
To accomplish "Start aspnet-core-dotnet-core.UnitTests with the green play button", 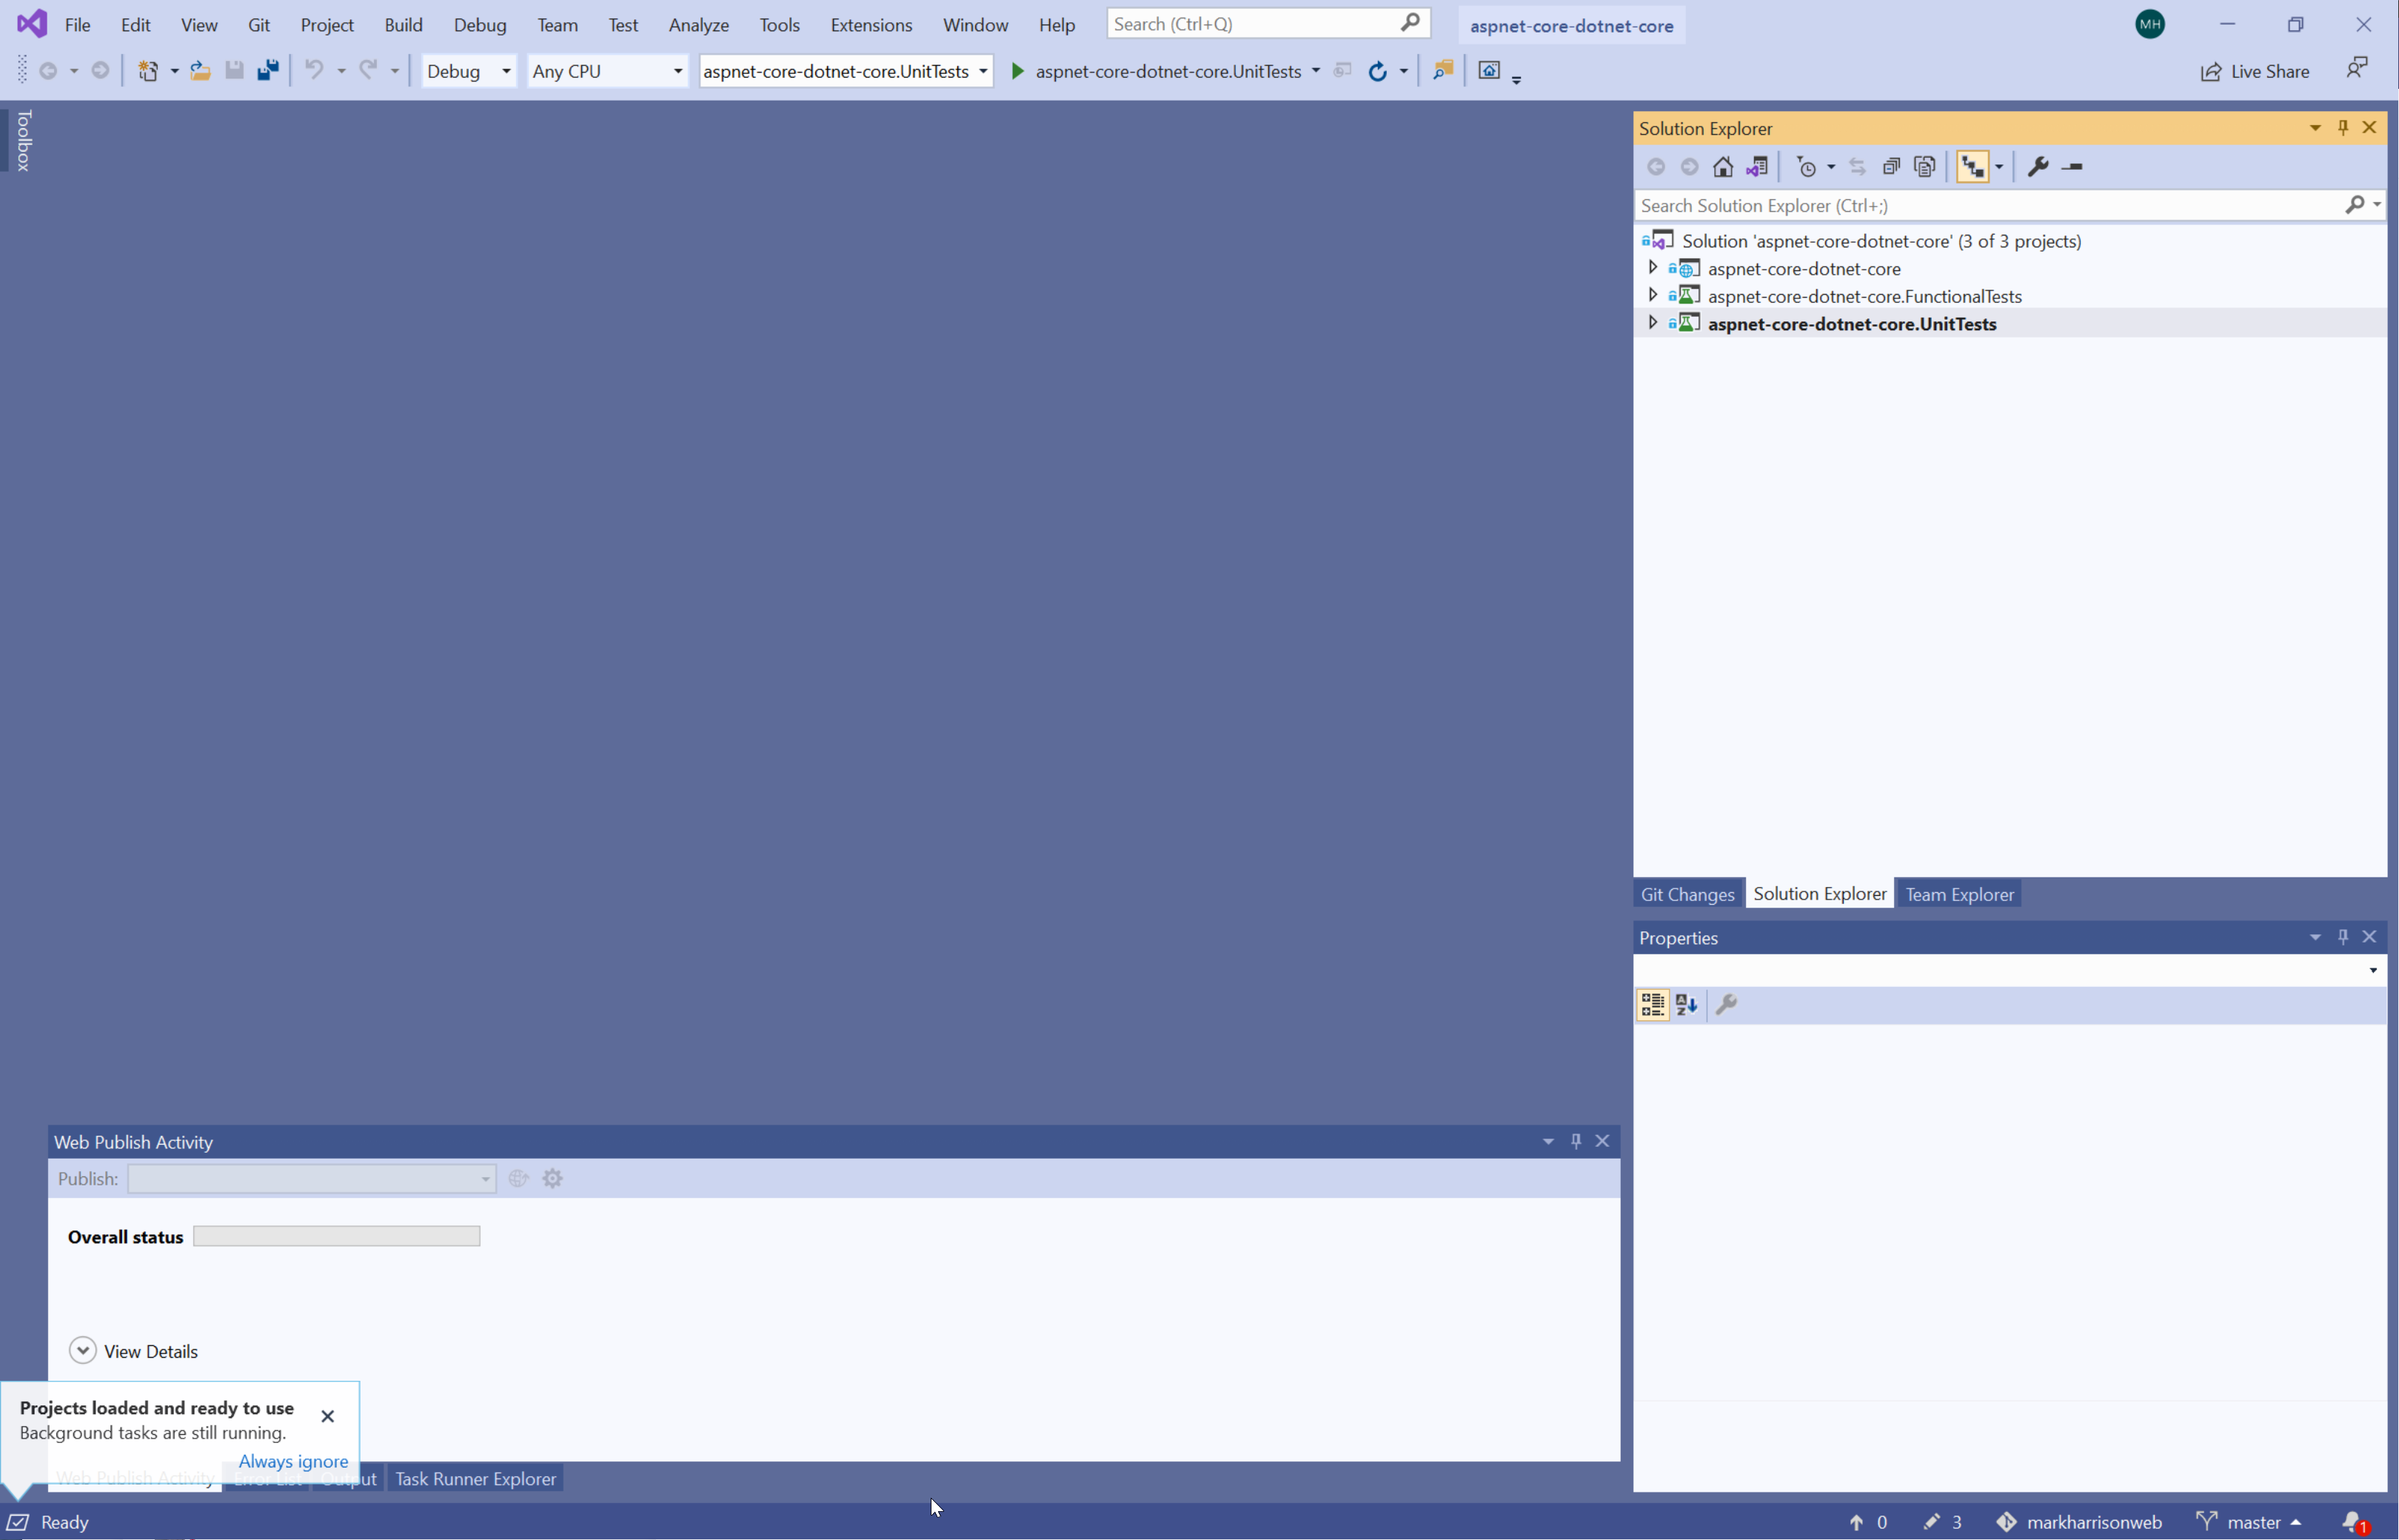I will pyautogui.click(x=1018, y=71).
